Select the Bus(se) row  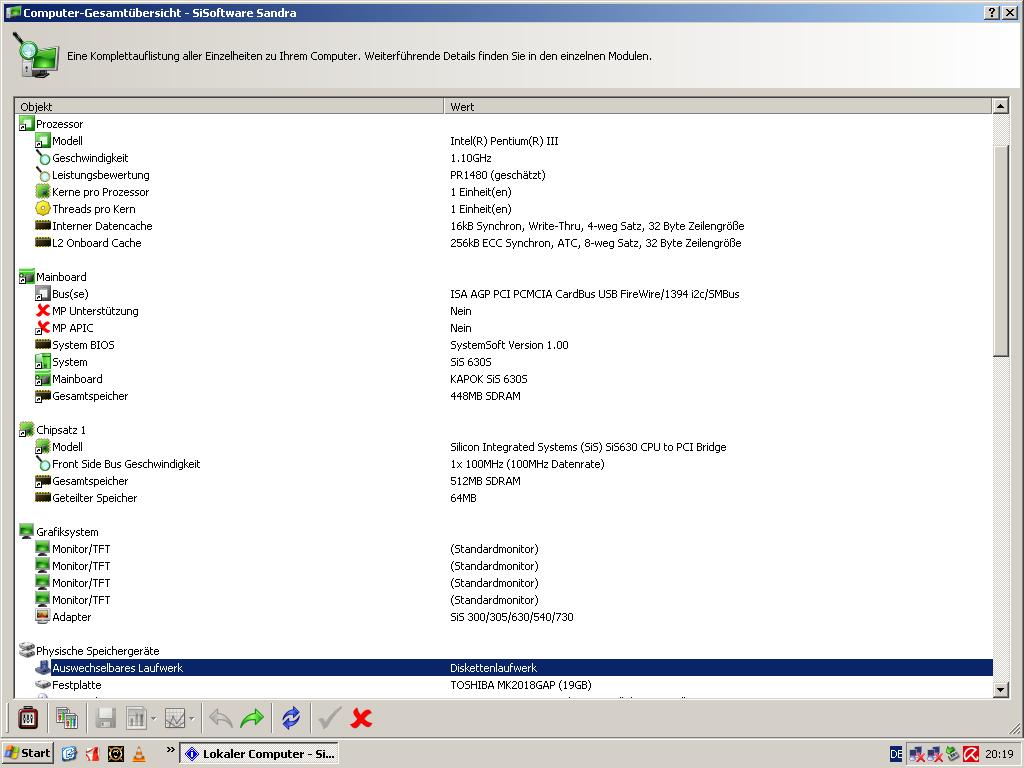(x=504, y=293)
